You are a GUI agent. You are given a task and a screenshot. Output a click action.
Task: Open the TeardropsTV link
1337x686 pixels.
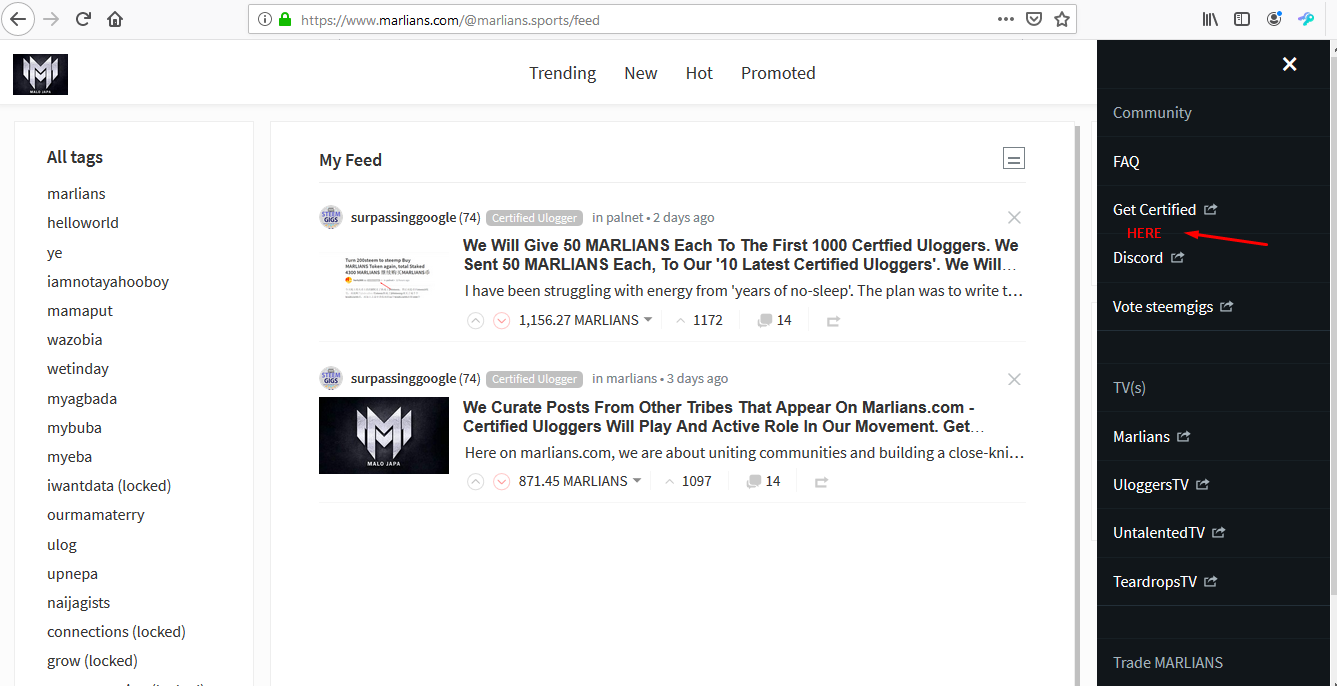(1165, 581)
